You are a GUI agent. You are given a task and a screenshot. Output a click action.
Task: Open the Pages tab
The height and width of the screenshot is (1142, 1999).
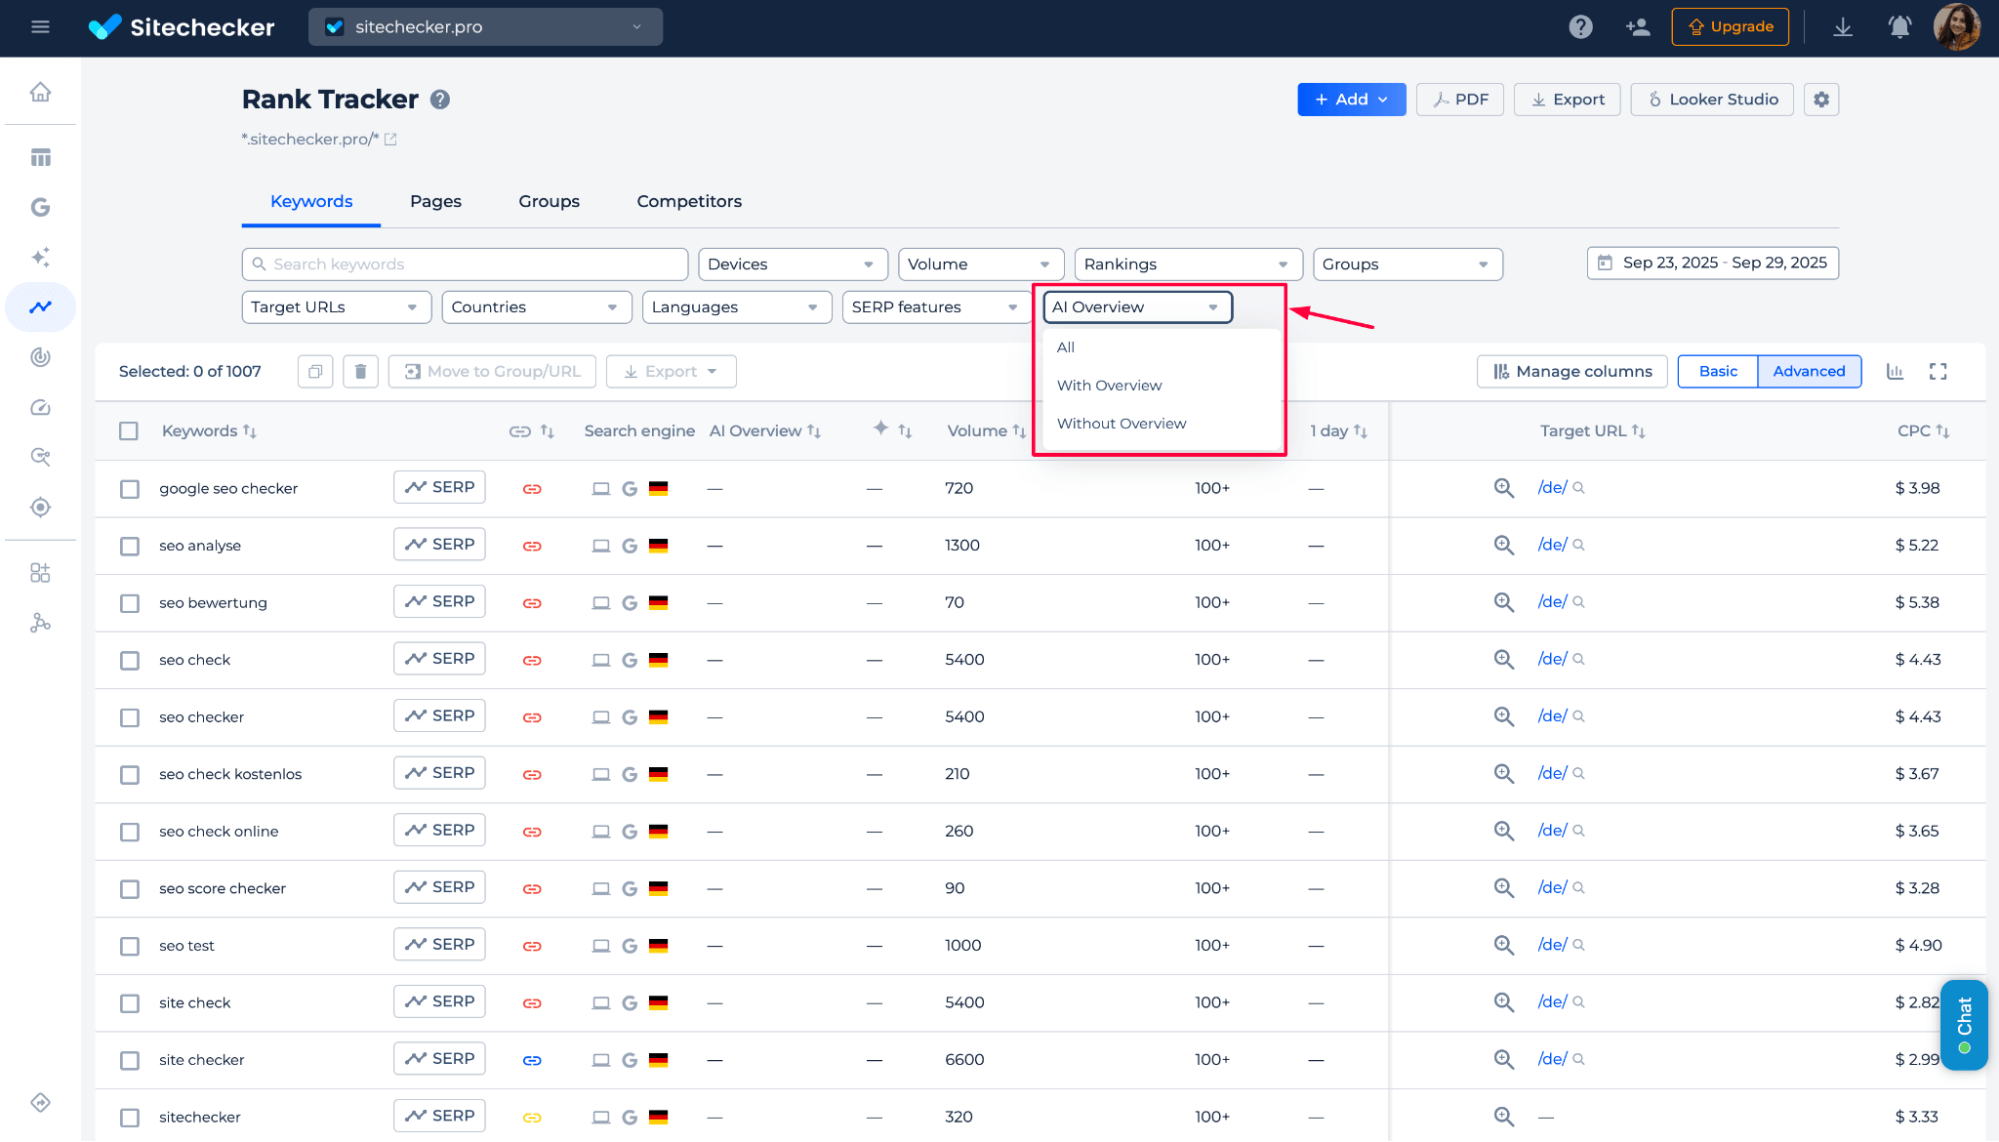(435, 201)
